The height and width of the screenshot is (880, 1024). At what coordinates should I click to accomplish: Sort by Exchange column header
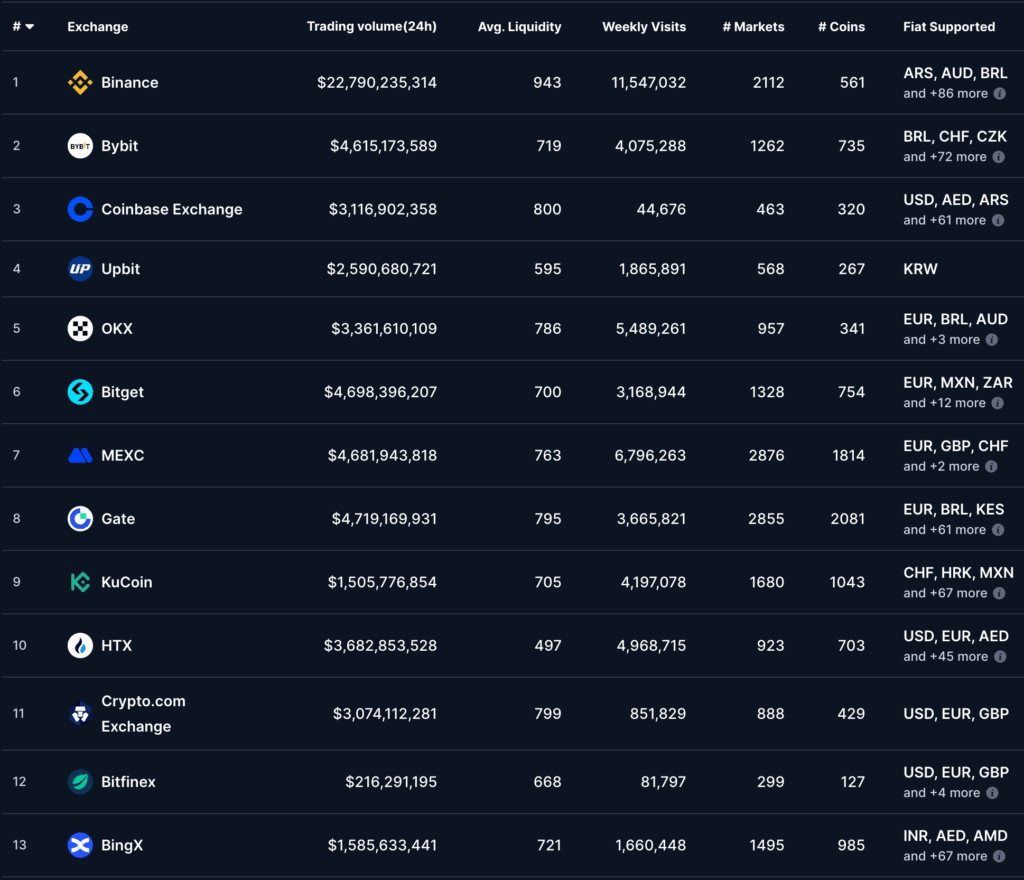pyautogui.click(x=97, y=27)
